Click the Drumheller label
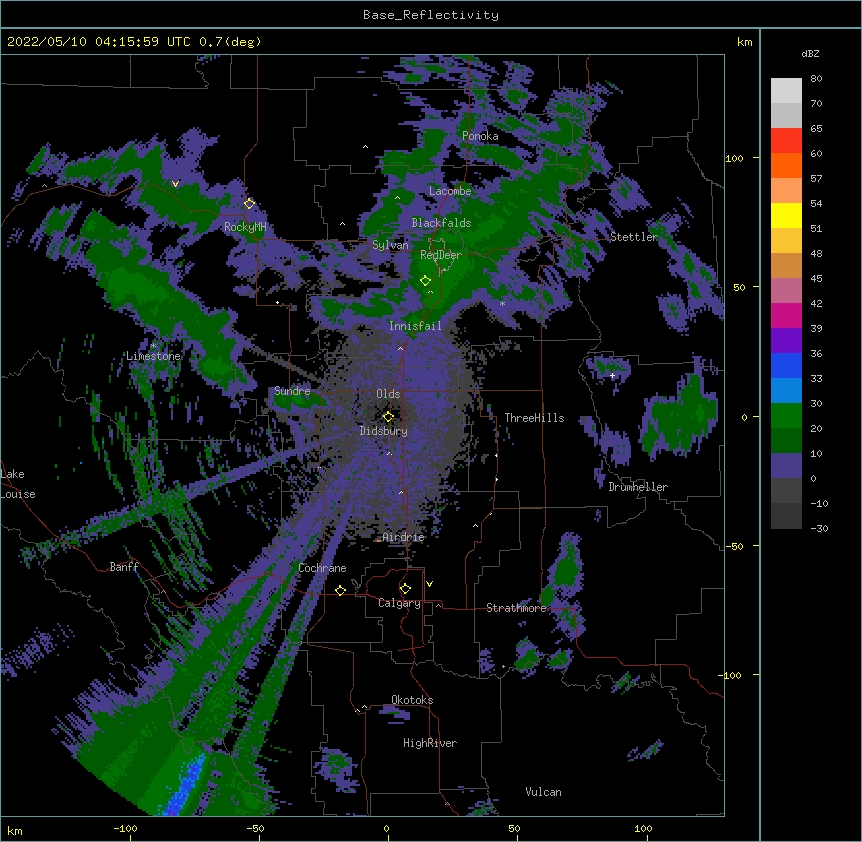Image resolution: width=862 pixels, height=842 pixels. point(638,487)
